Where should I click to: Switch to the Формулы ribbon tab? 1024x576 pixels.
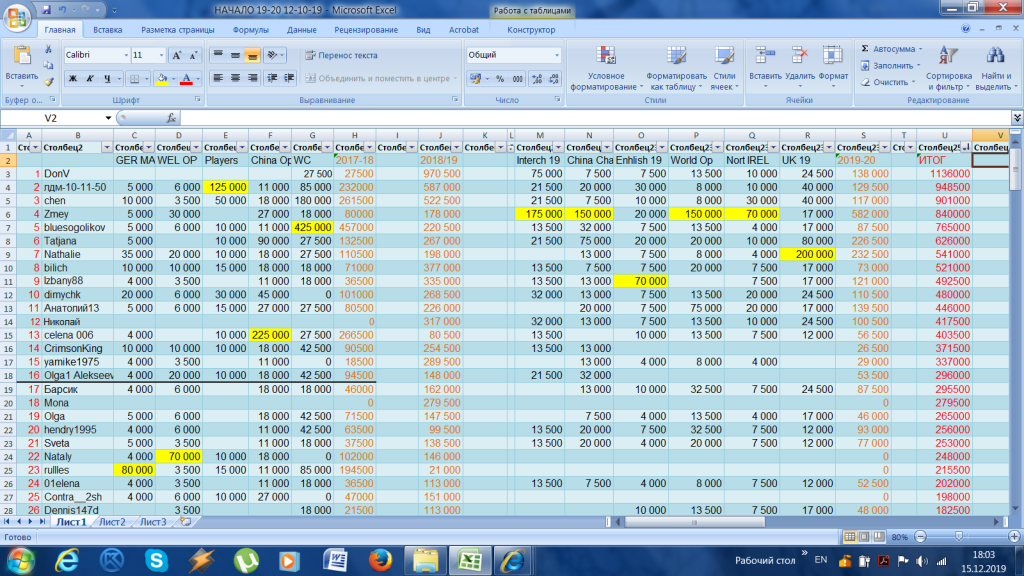pyautogui.click(x=250, y=30)
